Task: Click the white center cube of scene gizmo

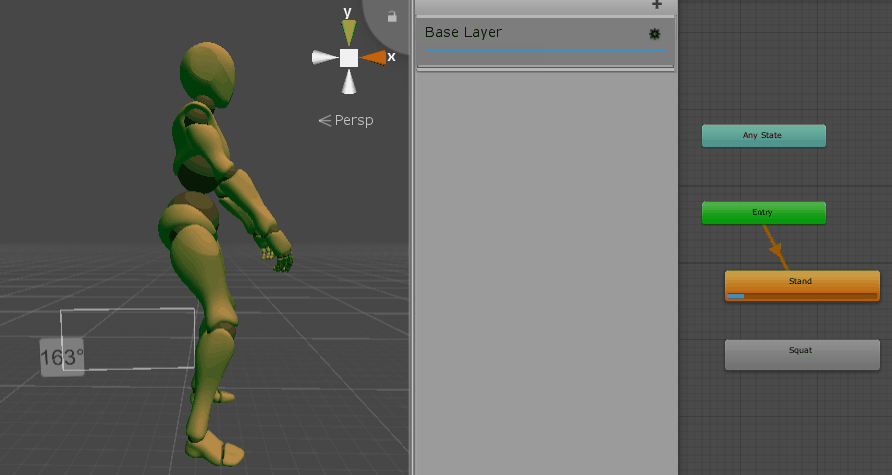Action: pyautogui.click(x=348, y=58)
